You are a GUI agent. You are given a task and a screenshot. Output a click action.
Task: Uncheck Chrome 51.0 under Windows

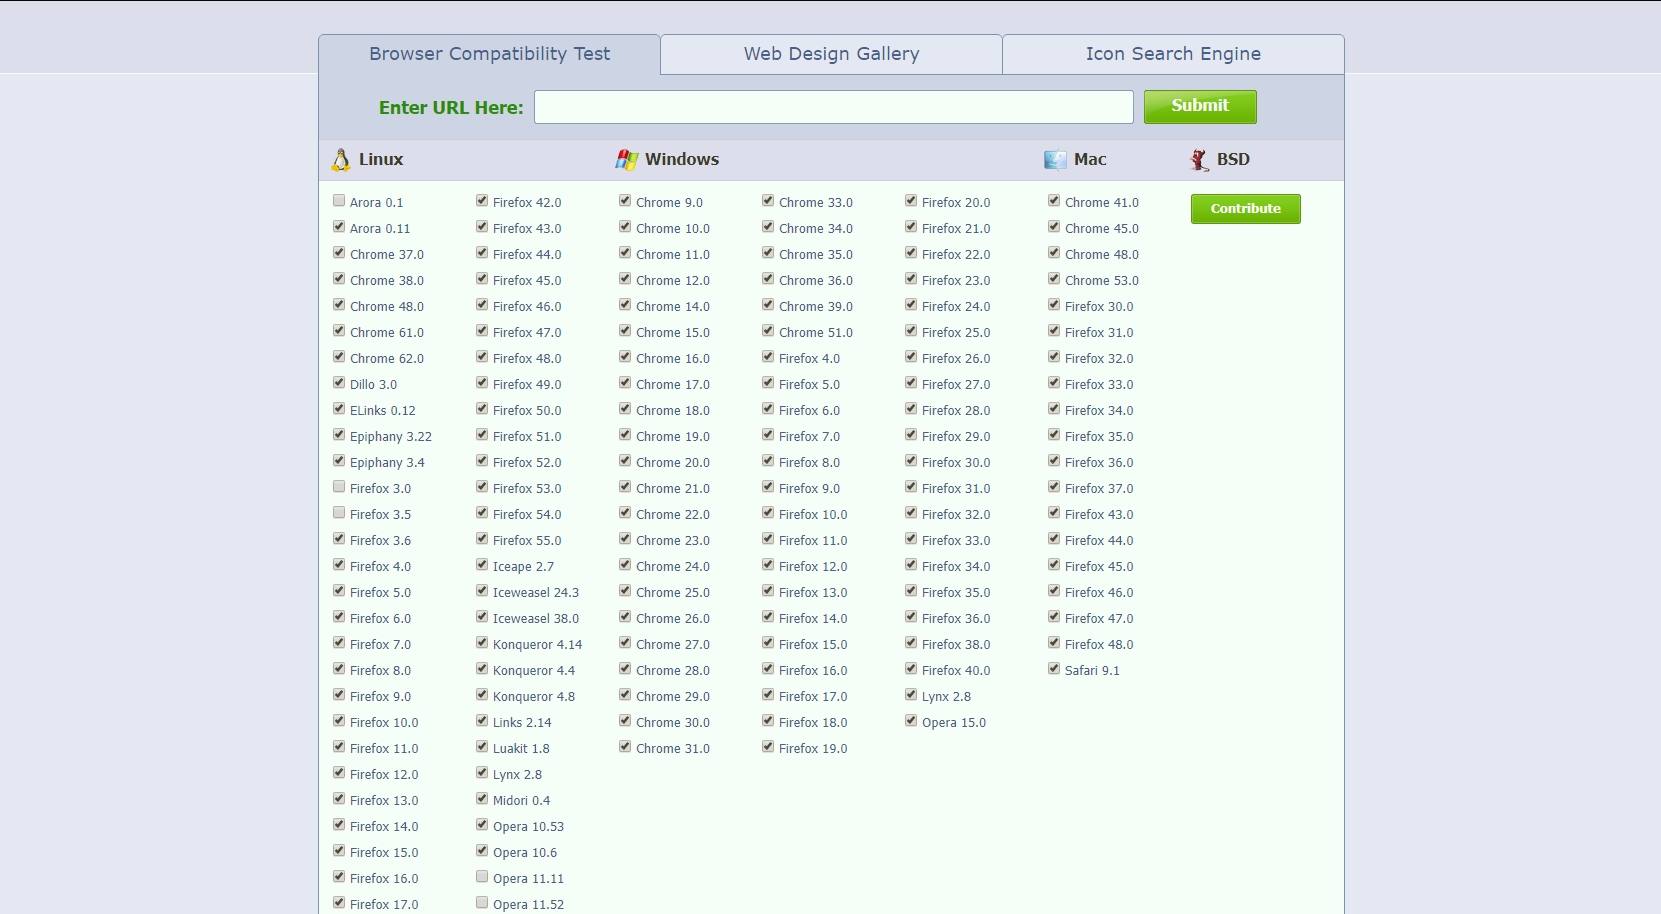point(768,331)
